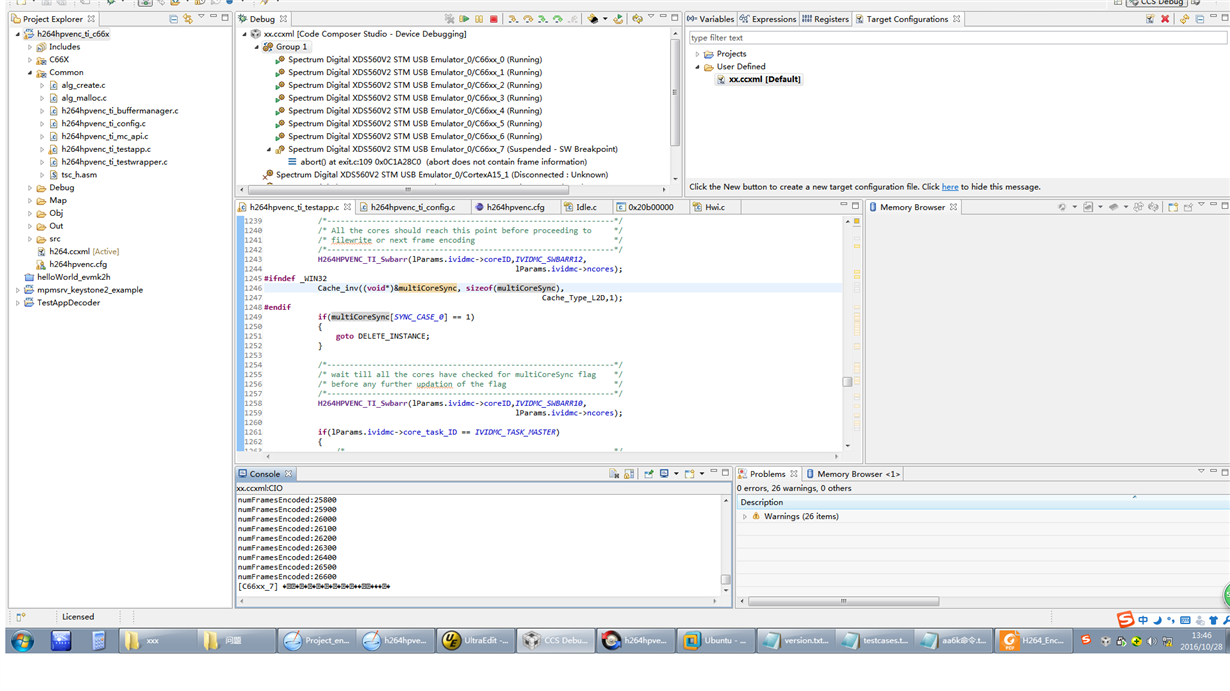
Task: Expand the mpmsrv_keystone2_example project
Action: [x=18, y=290]
